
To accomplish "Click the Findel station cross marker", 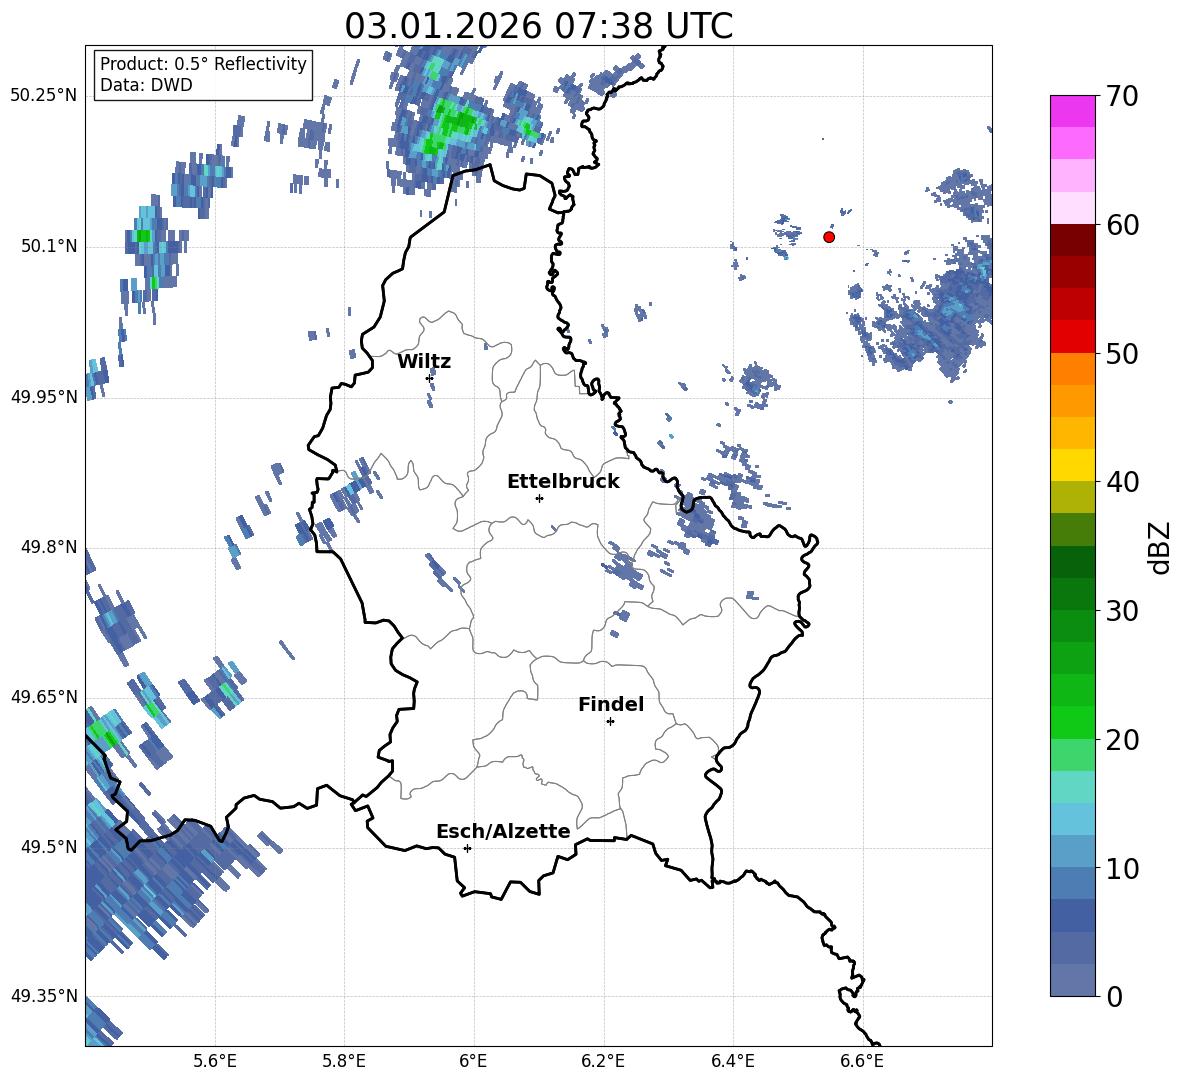I will 610,722.
